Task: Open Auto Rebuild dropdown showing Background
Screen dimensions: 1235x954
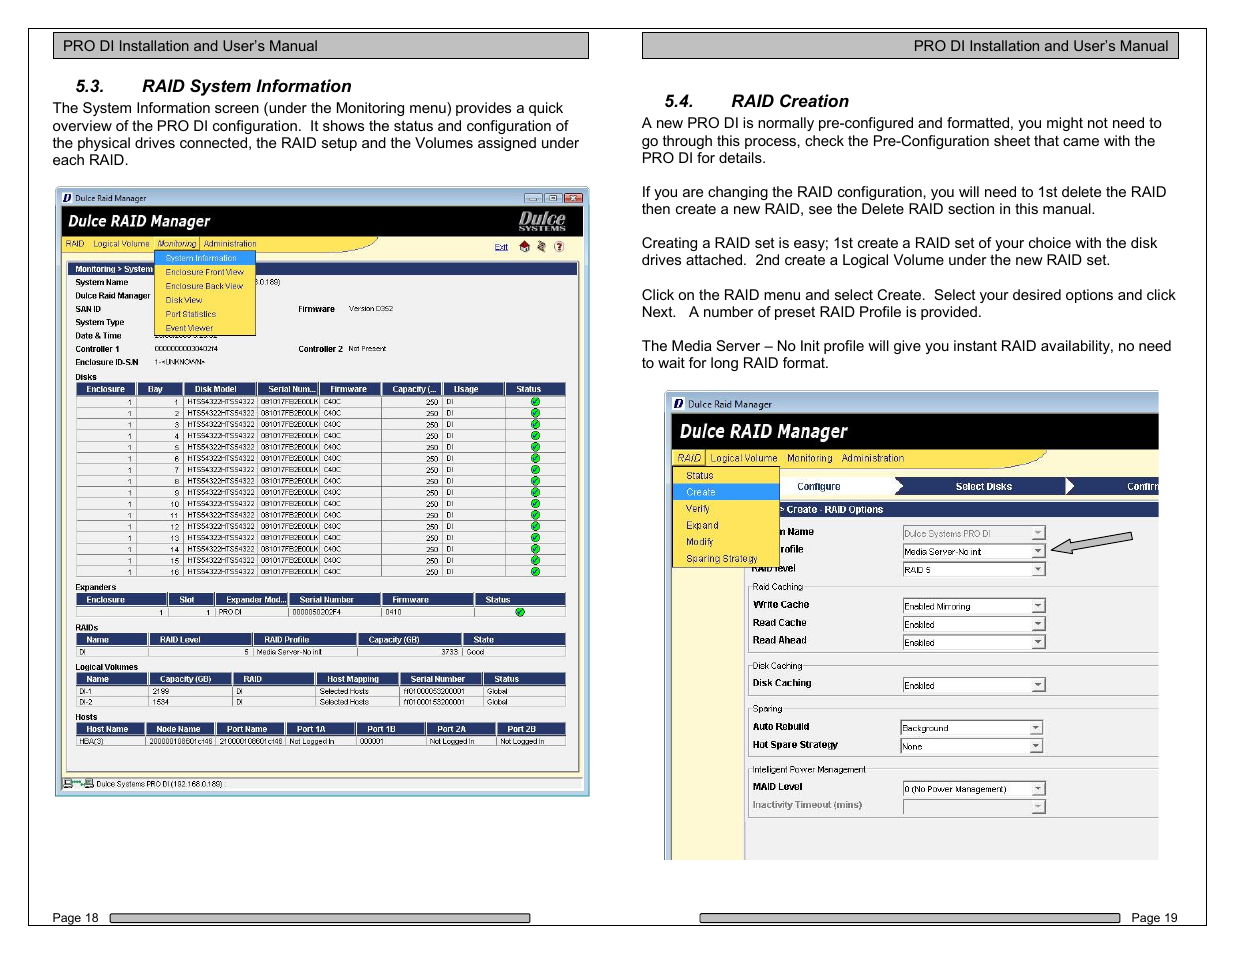Action: point(972,728)
